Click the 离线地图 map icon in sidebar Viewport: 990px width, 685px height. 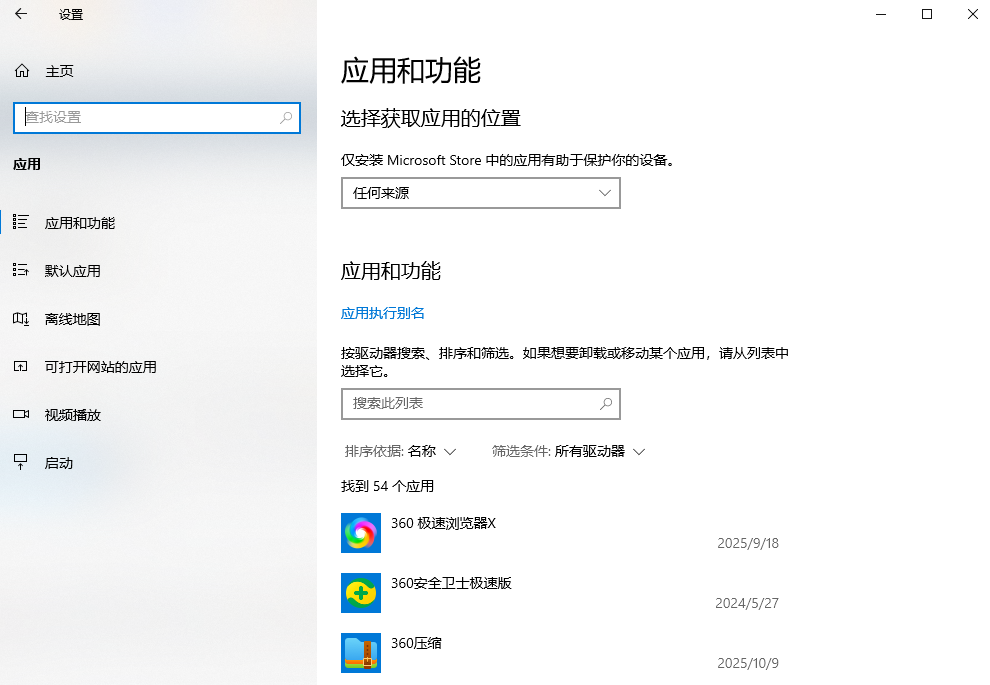coord(21,318)
